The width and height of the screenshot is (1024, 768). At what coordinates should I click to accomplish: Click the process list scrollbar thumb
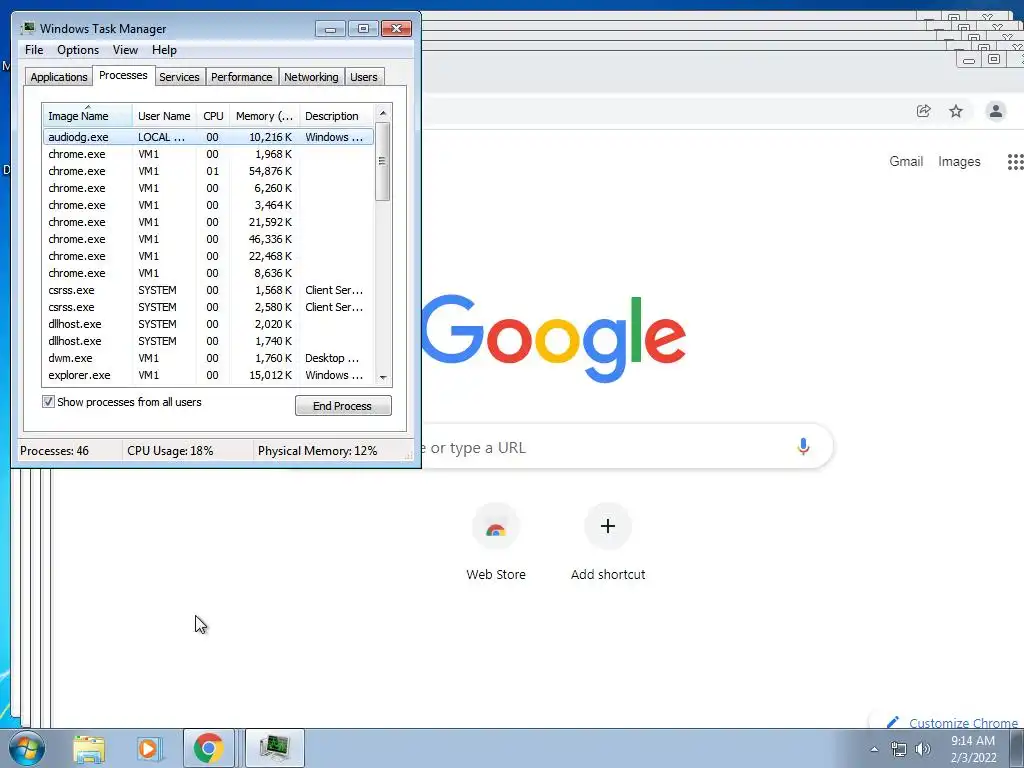coord(383,161)
